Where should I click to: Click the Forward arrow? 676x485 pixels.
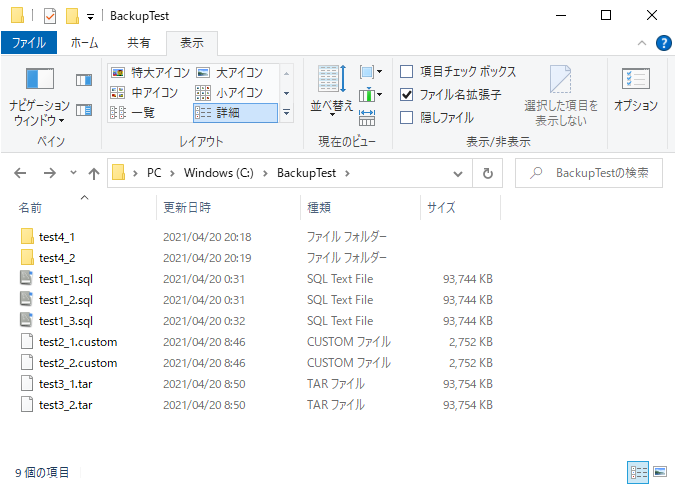tap(50, 173)
